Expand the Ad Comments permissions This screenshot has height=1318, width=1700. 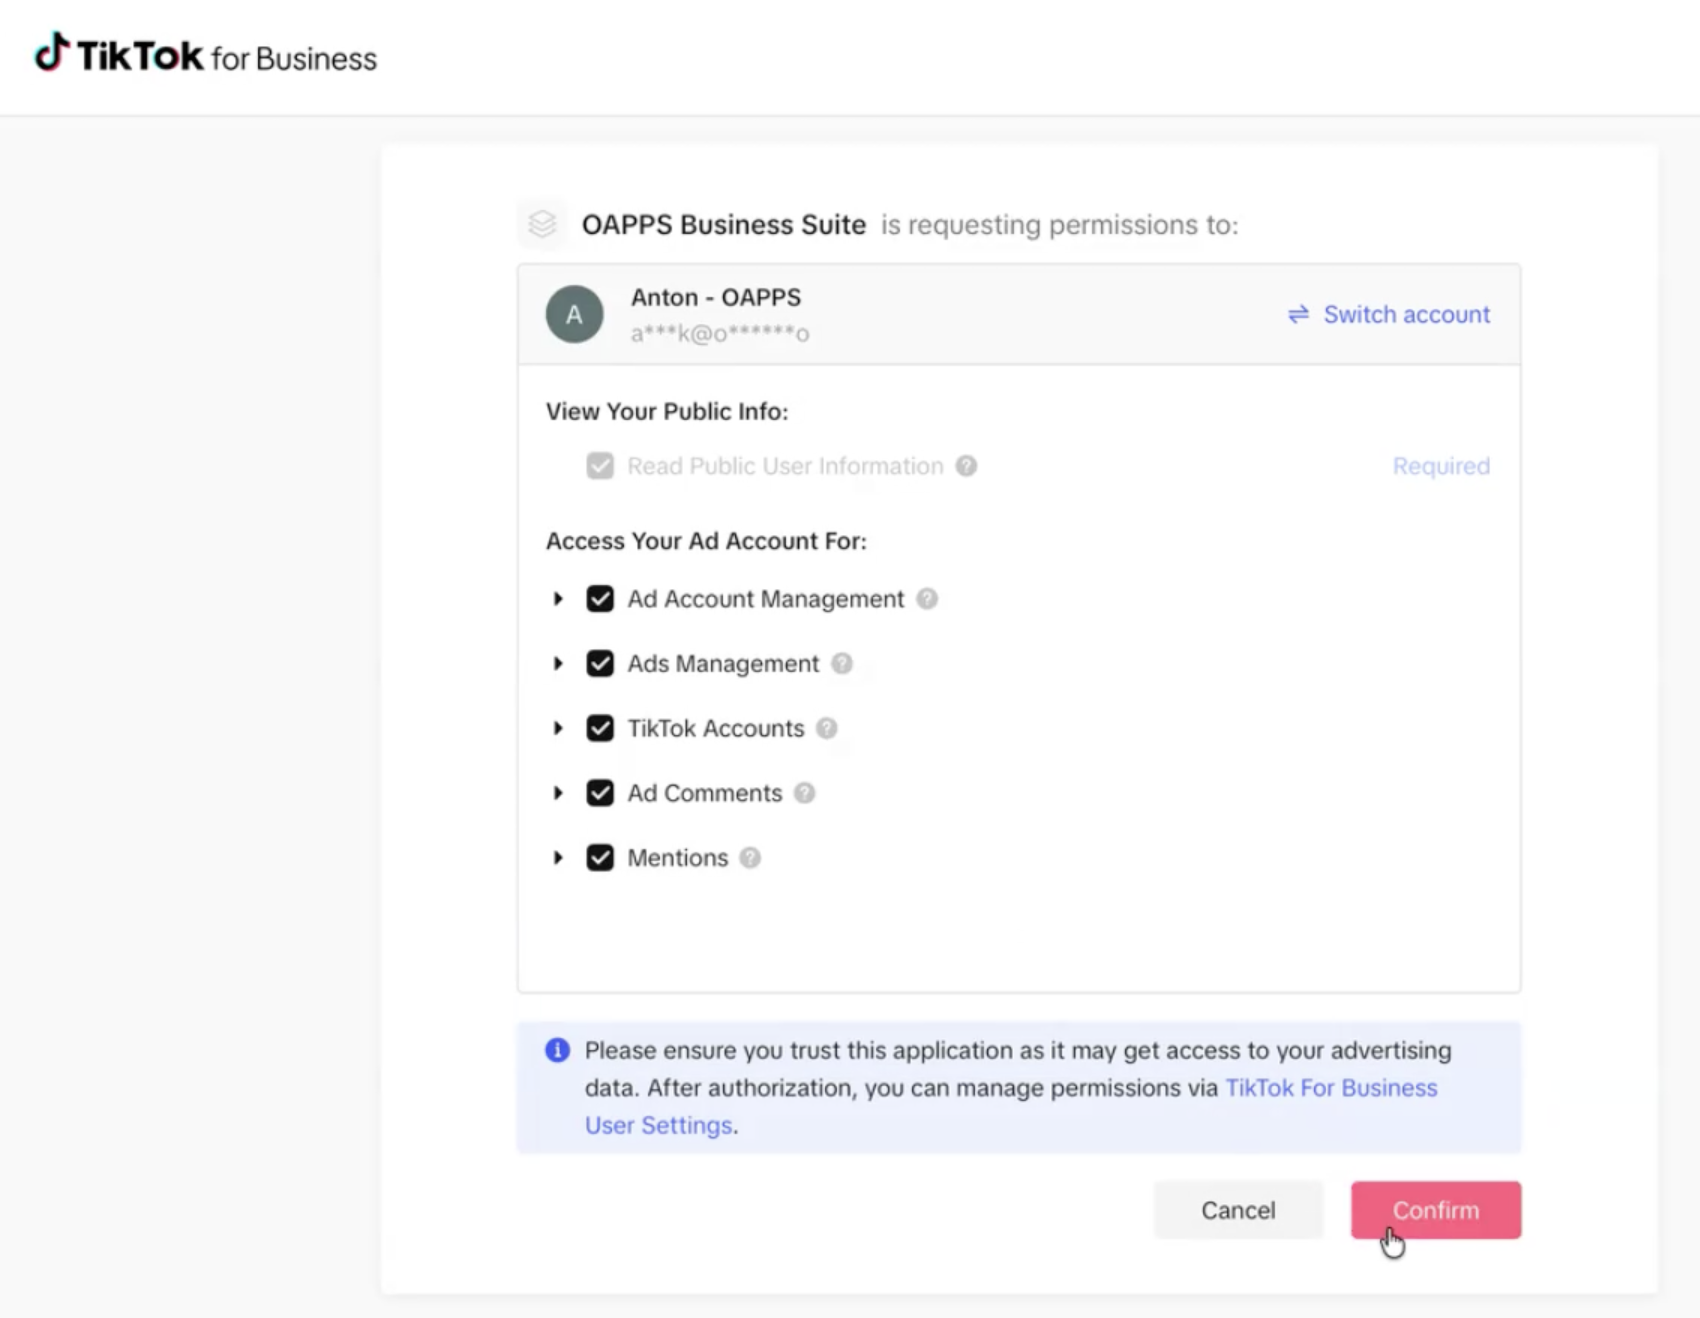(x=558, y=793)
